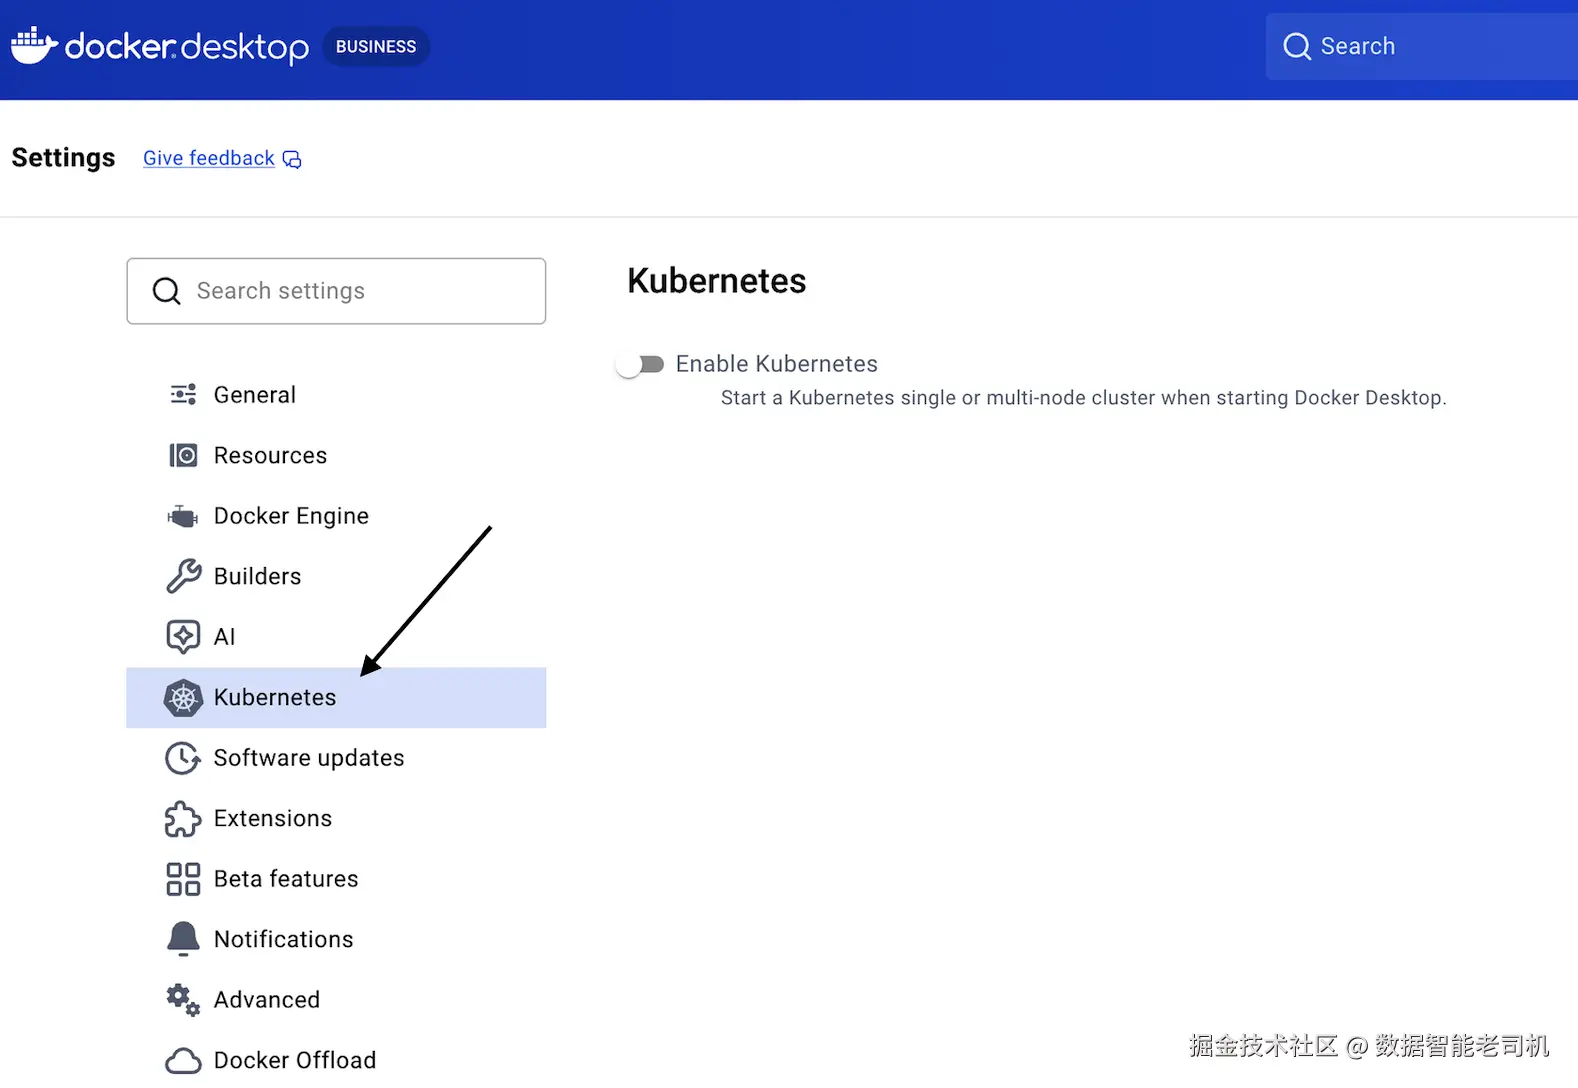Image resolution: width=1578 pixels, height=1088 pixels.
Task: Select Kubernetes in settings sidebar
Action: 336,697
